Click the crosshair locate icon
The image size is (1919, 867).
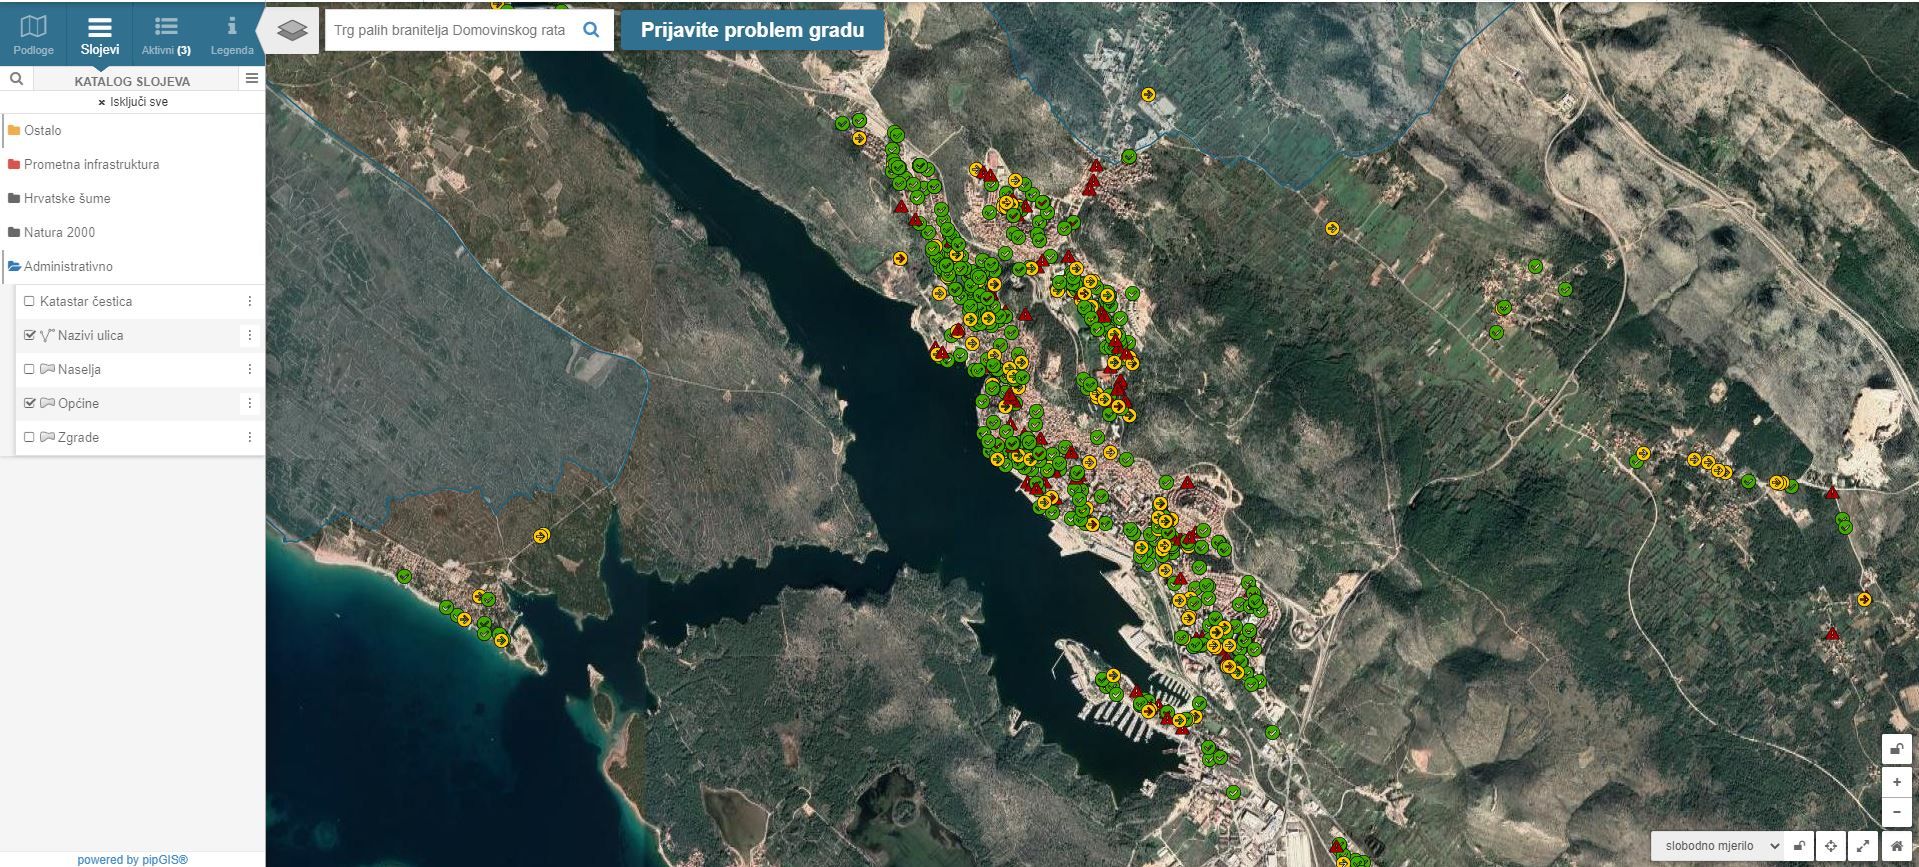pyautogui.click(x=1831, y=846)
